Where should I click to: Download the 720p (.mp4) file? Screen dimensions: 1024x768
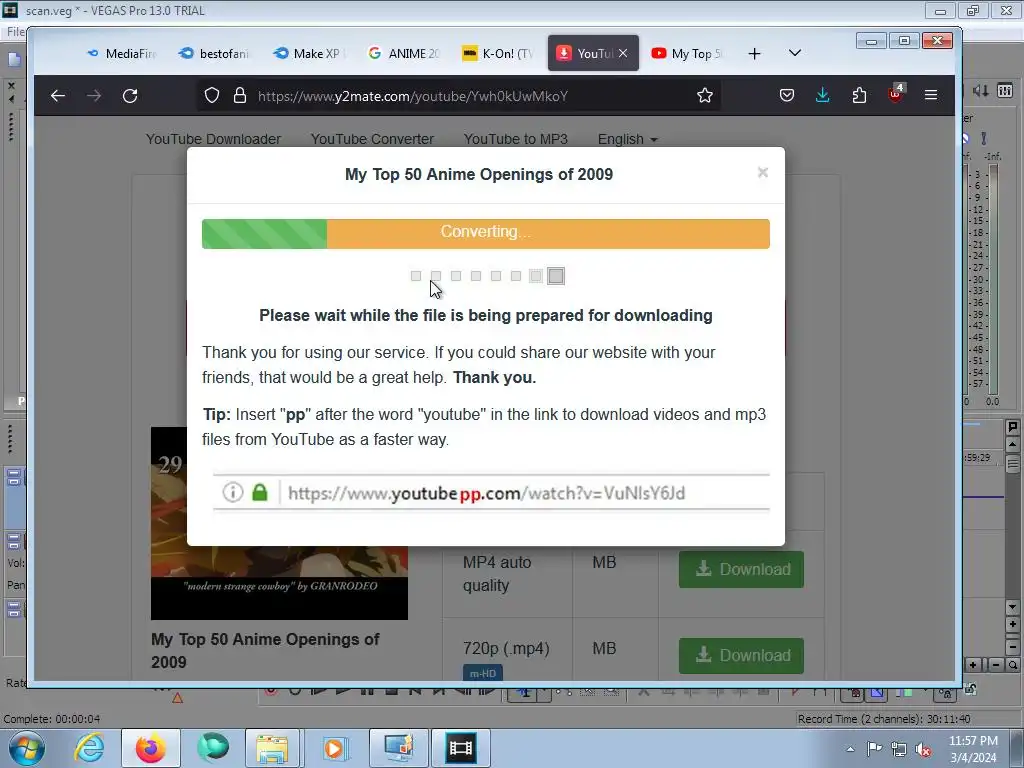point(741,656)
